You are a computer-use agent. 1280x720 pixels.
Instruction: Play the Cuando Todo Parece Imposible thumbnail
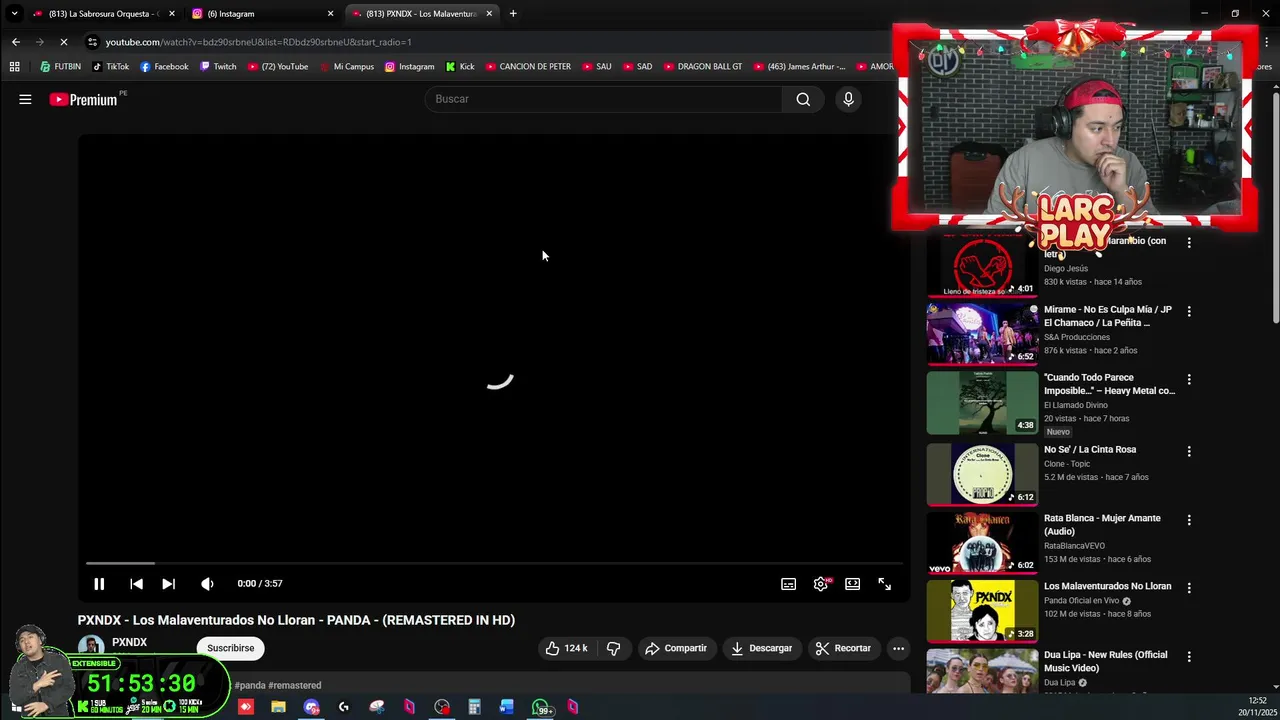(x=982, y=402)
